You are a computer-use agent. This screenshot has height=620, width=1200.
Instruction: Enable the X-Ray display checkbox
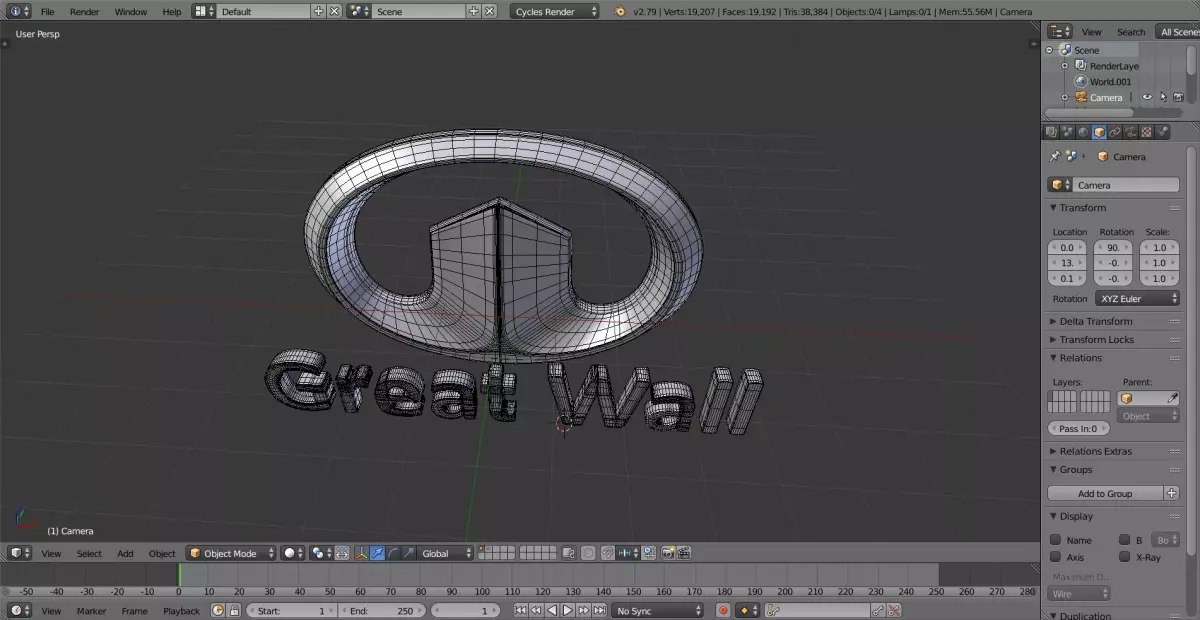[x=1125, y=557]
